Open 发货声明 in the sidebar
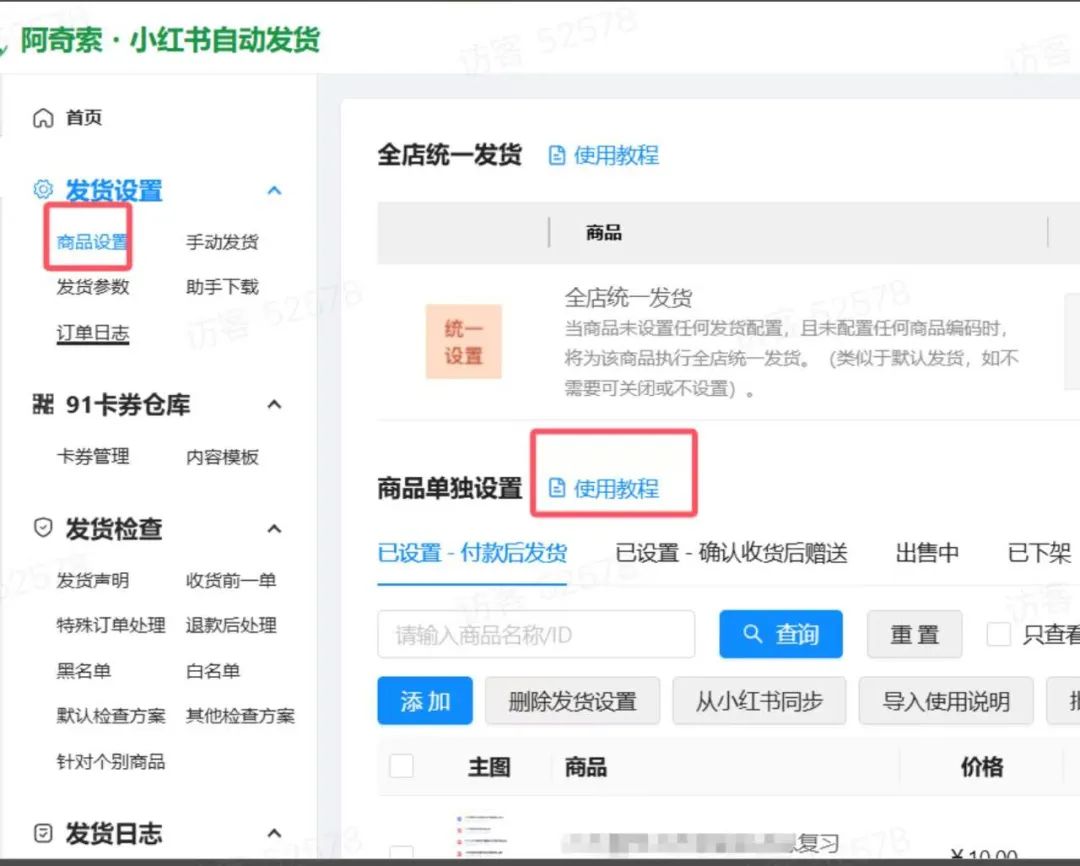Image resolution: width=1080 pixels, height=866 pixels. [92, 581]
